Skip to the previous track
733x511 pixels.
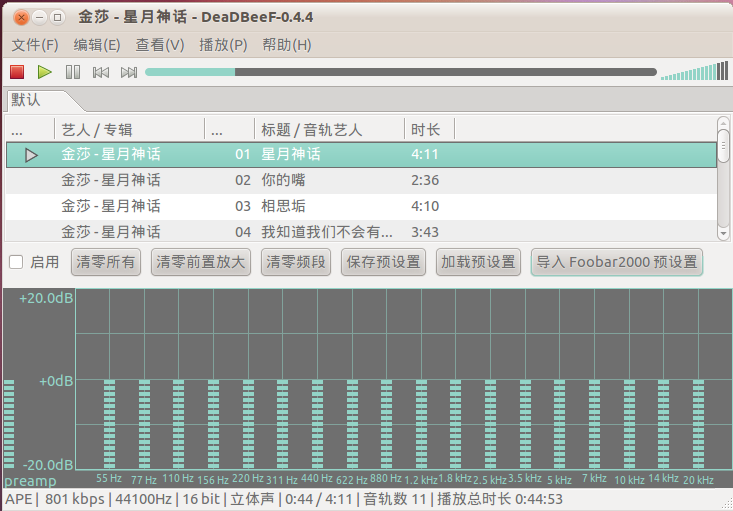[101, 72]
